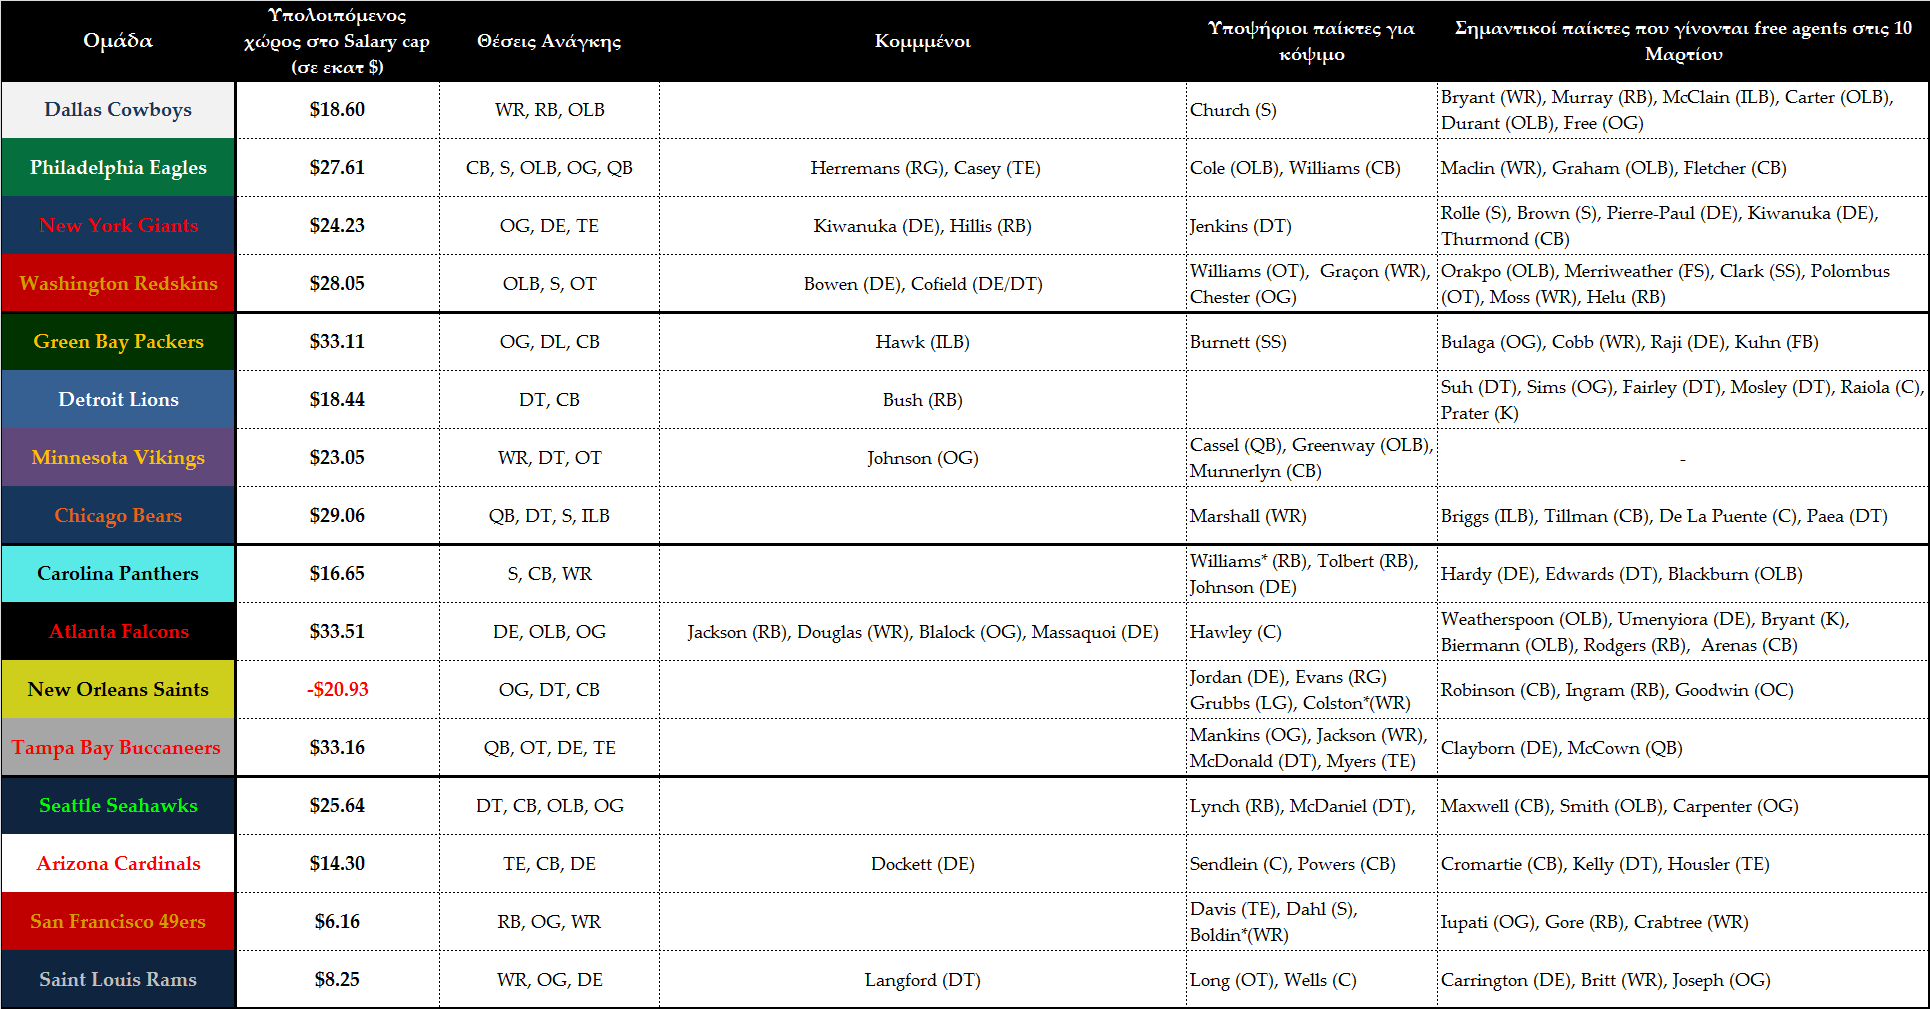Select the Dallas Cowboys team cell
The width and height of the screenshot is (1930, 1009).
click(x=118, y=110)
